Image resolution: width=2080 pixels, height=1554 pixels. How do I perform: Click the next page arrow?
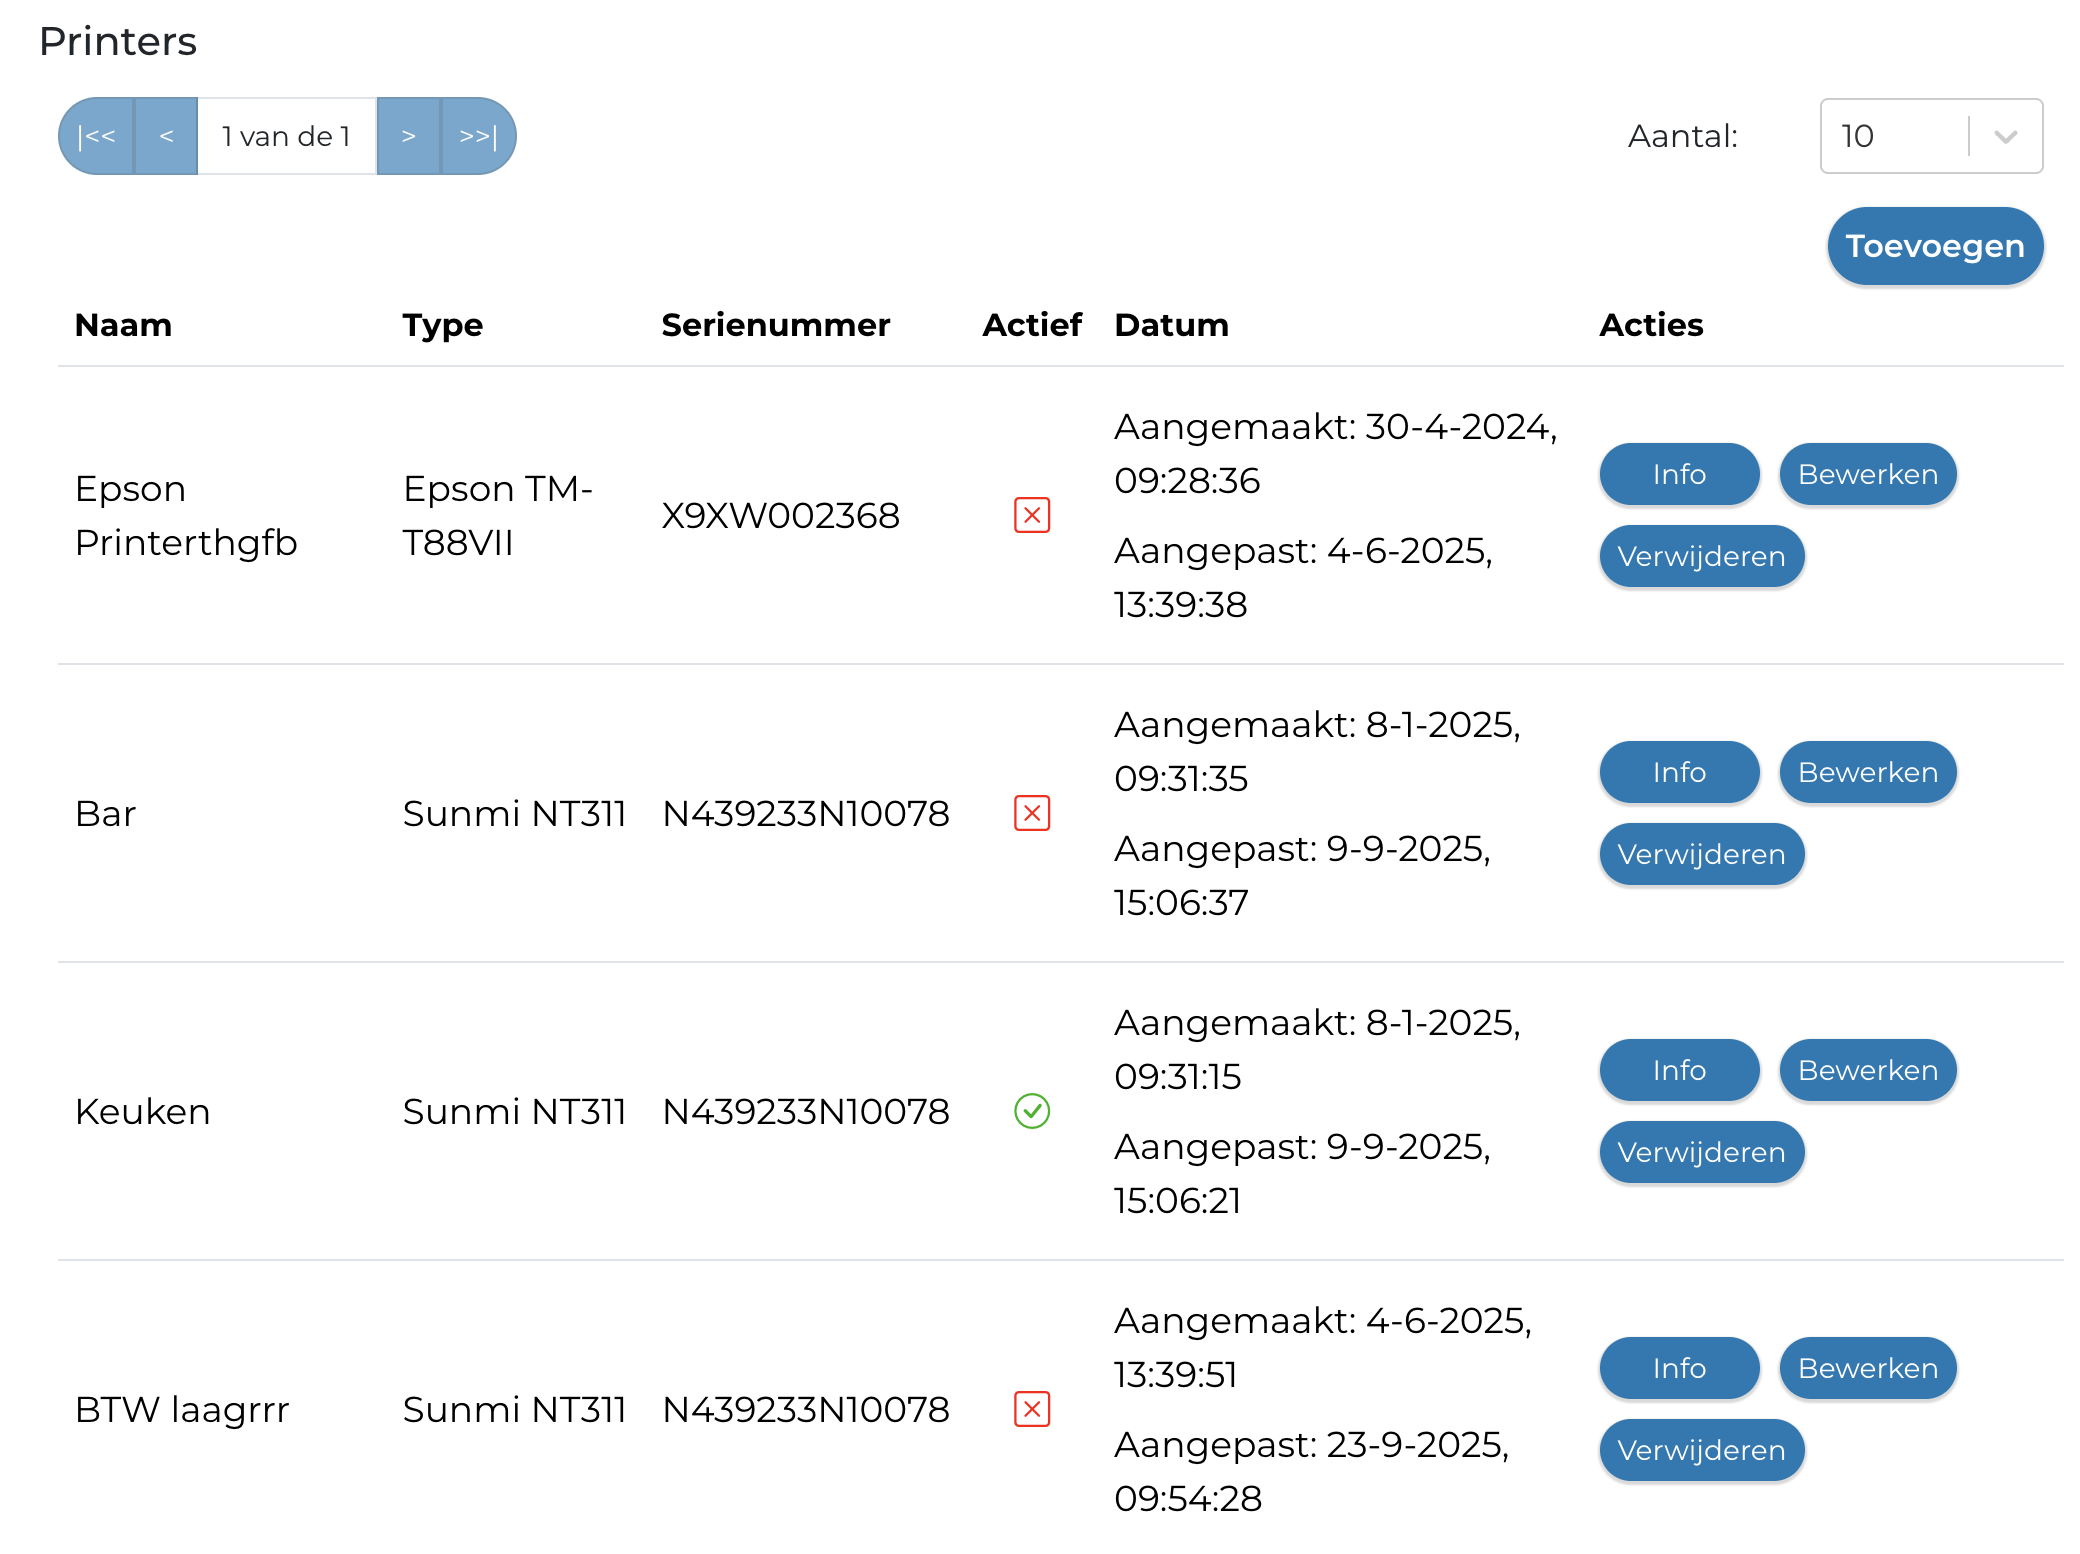coord(408,136)
